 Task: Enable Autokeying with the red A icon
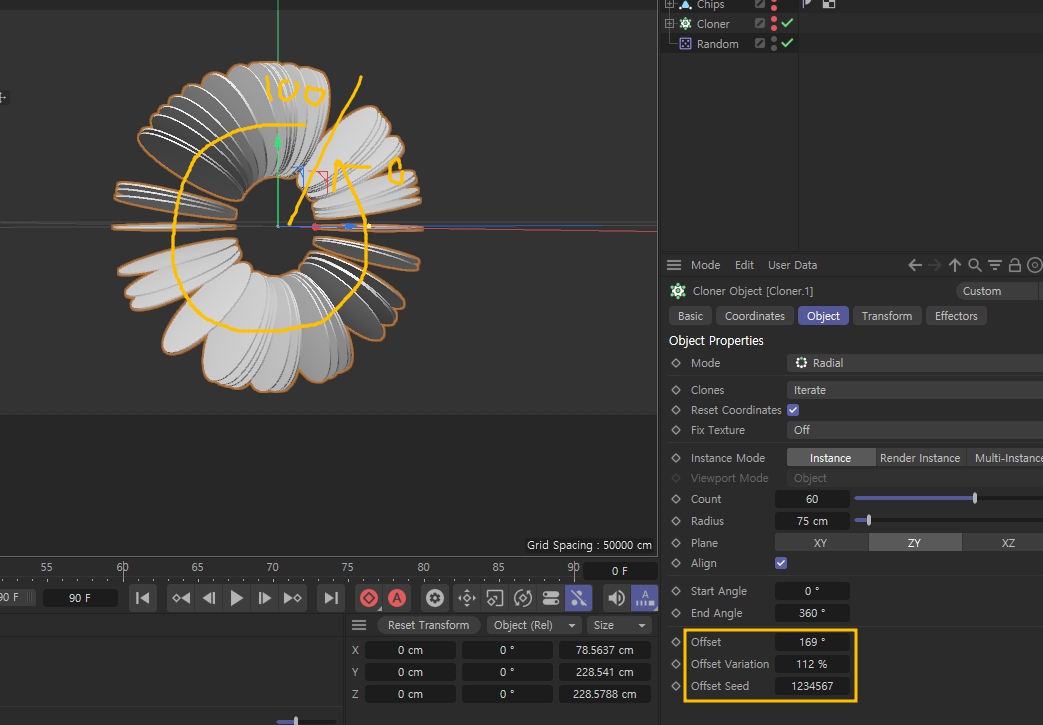(397, 597)
